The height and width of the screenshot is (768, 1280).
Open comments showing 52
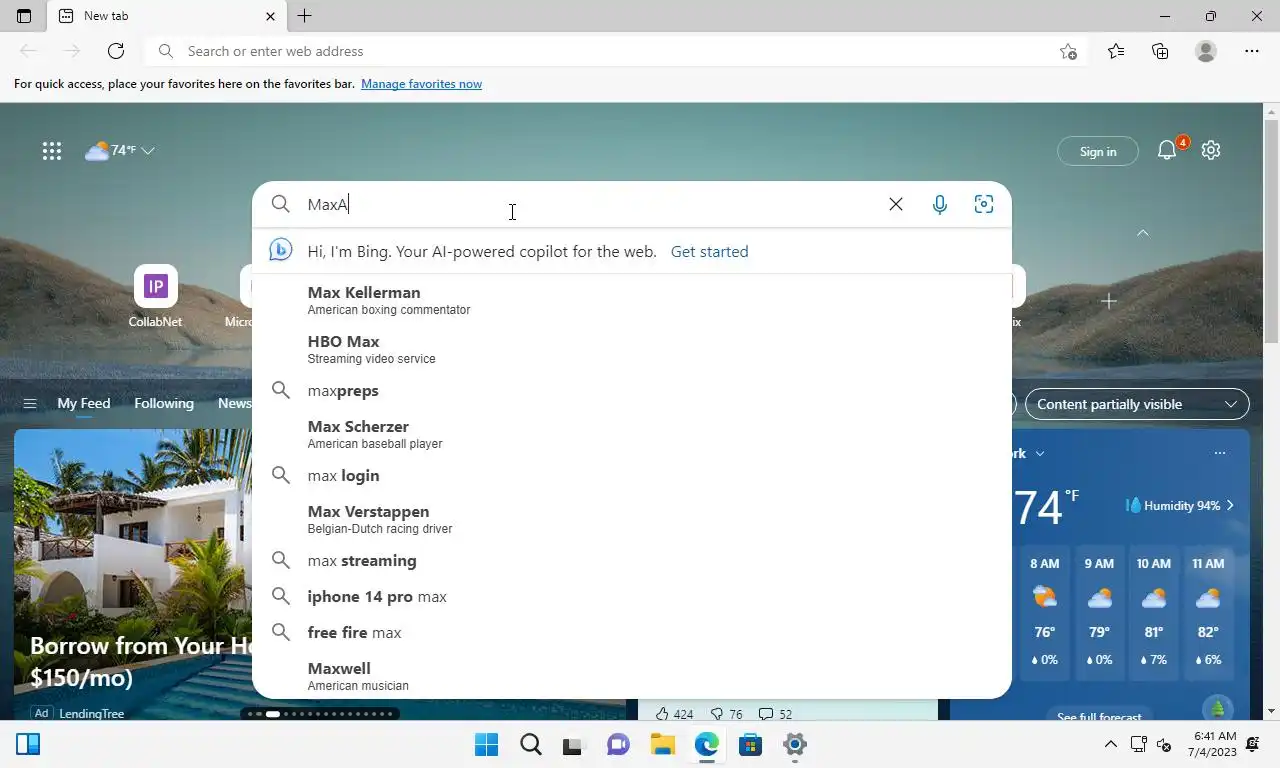click(775, 714)
